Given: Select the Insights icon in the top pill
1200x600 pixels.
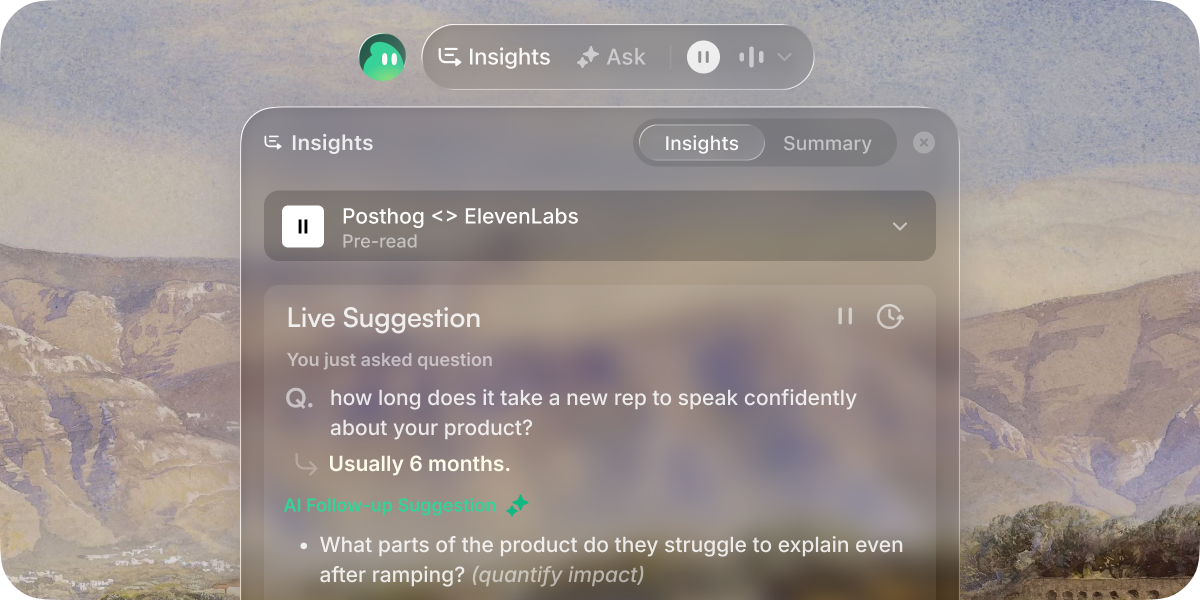Looking at the screenshot, I should [x=451, y=57].
